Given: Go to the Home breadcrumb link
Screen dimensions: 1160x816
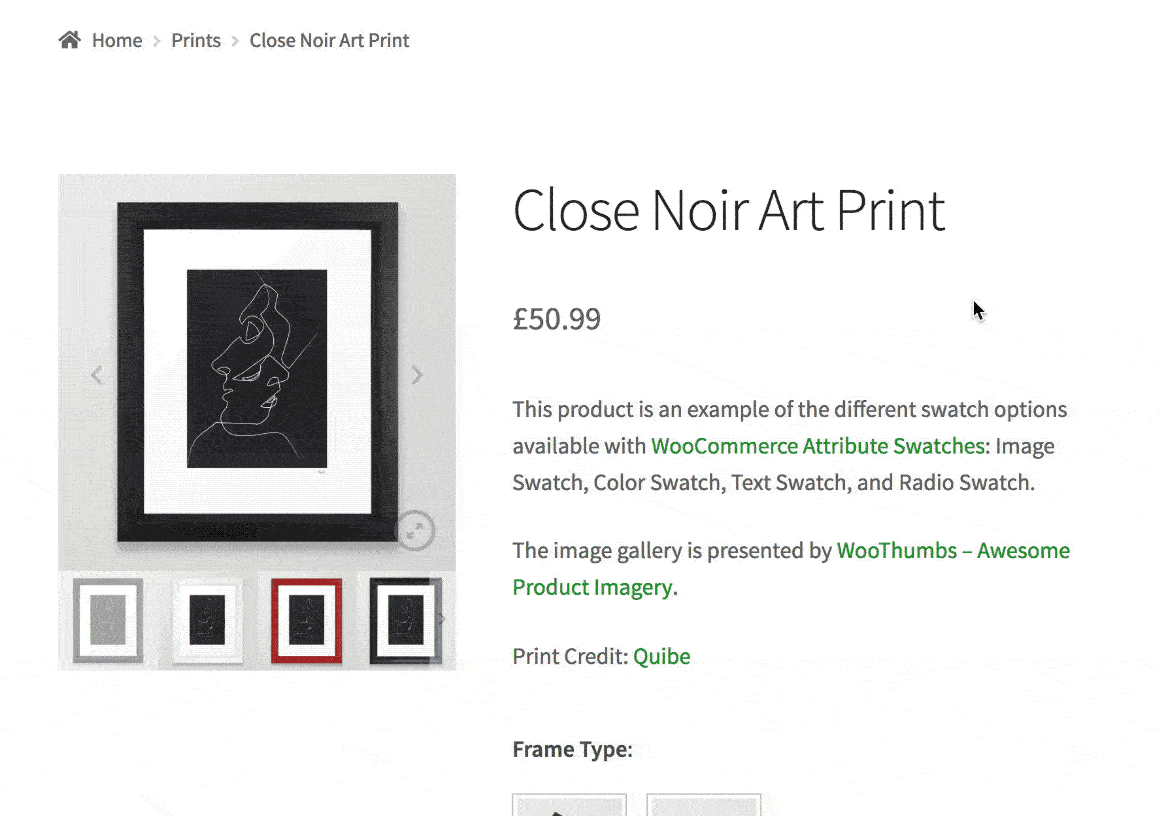Looking at the screenshot, I should coord(117,40).
